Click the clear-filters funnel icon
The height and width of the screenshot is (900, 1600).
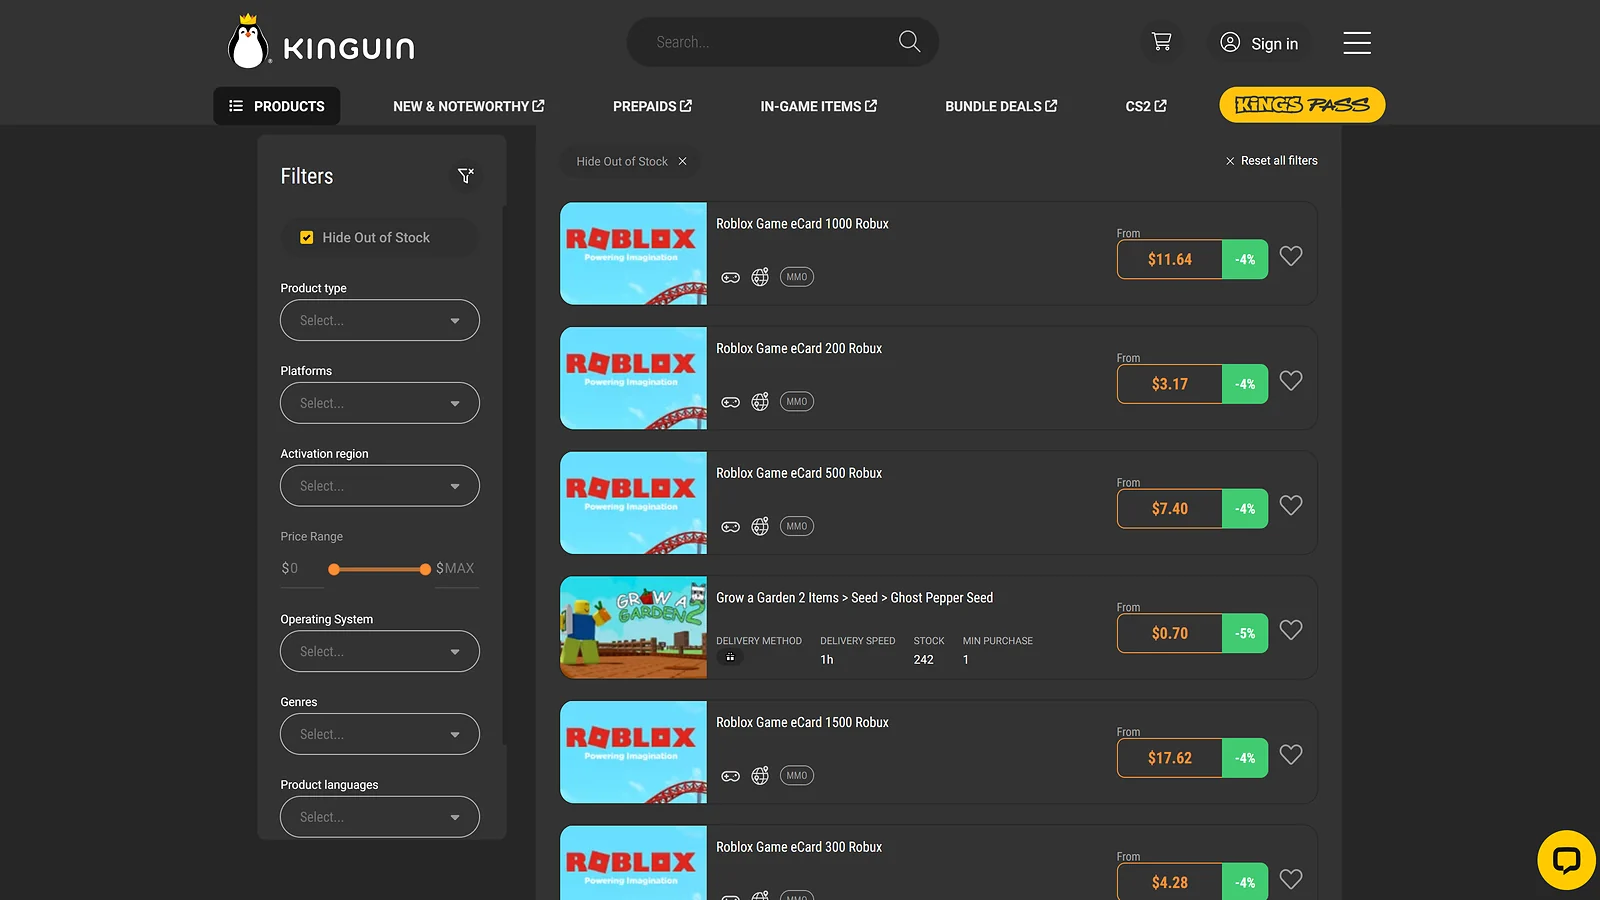[x=465, y=176]
